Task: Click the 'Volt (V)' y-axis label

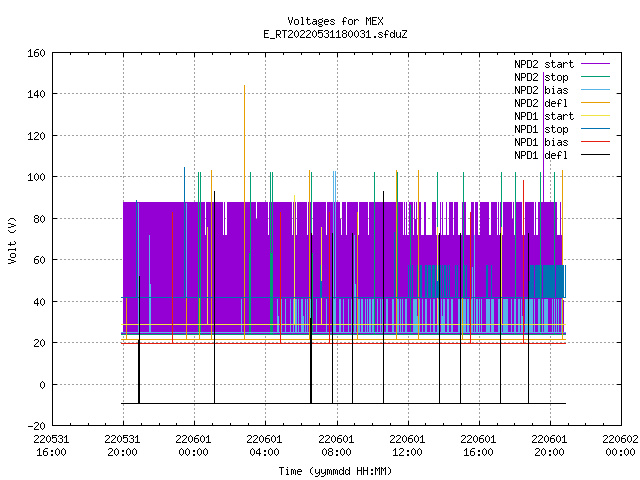Action: (12, 240)
